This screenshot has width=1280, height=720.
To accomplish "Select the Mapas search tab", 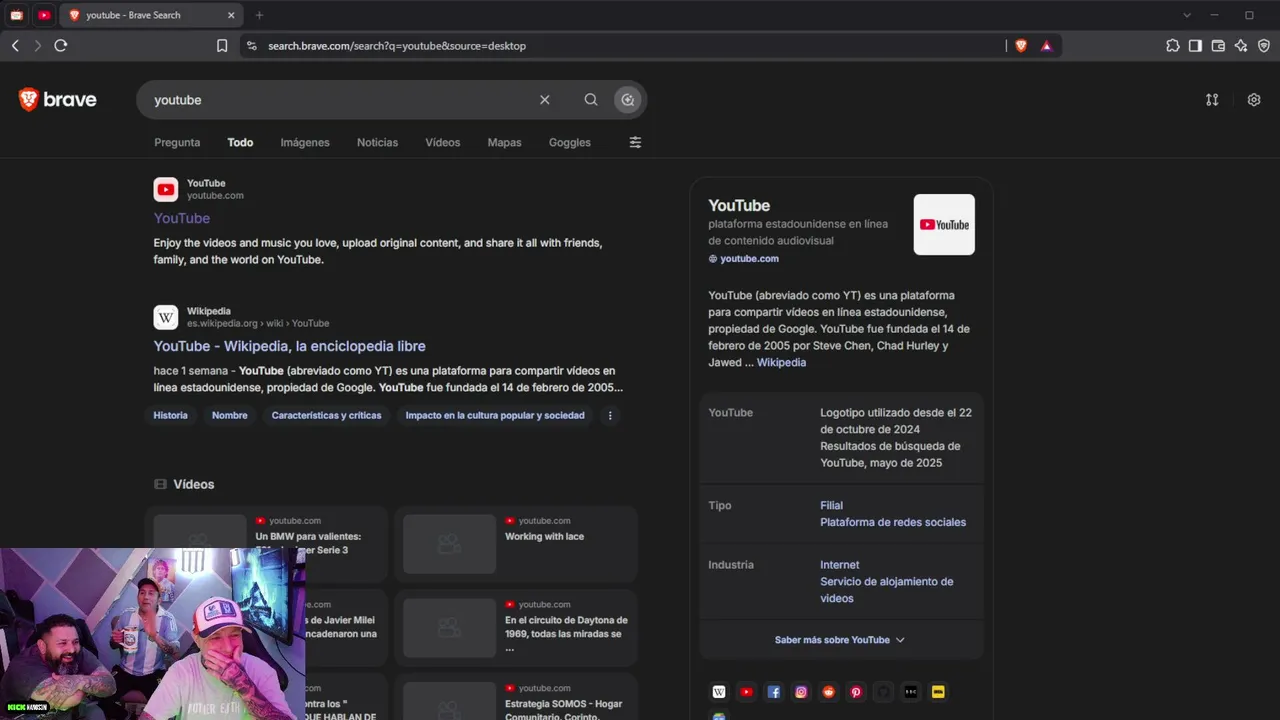I will click(x=504, y=142).
